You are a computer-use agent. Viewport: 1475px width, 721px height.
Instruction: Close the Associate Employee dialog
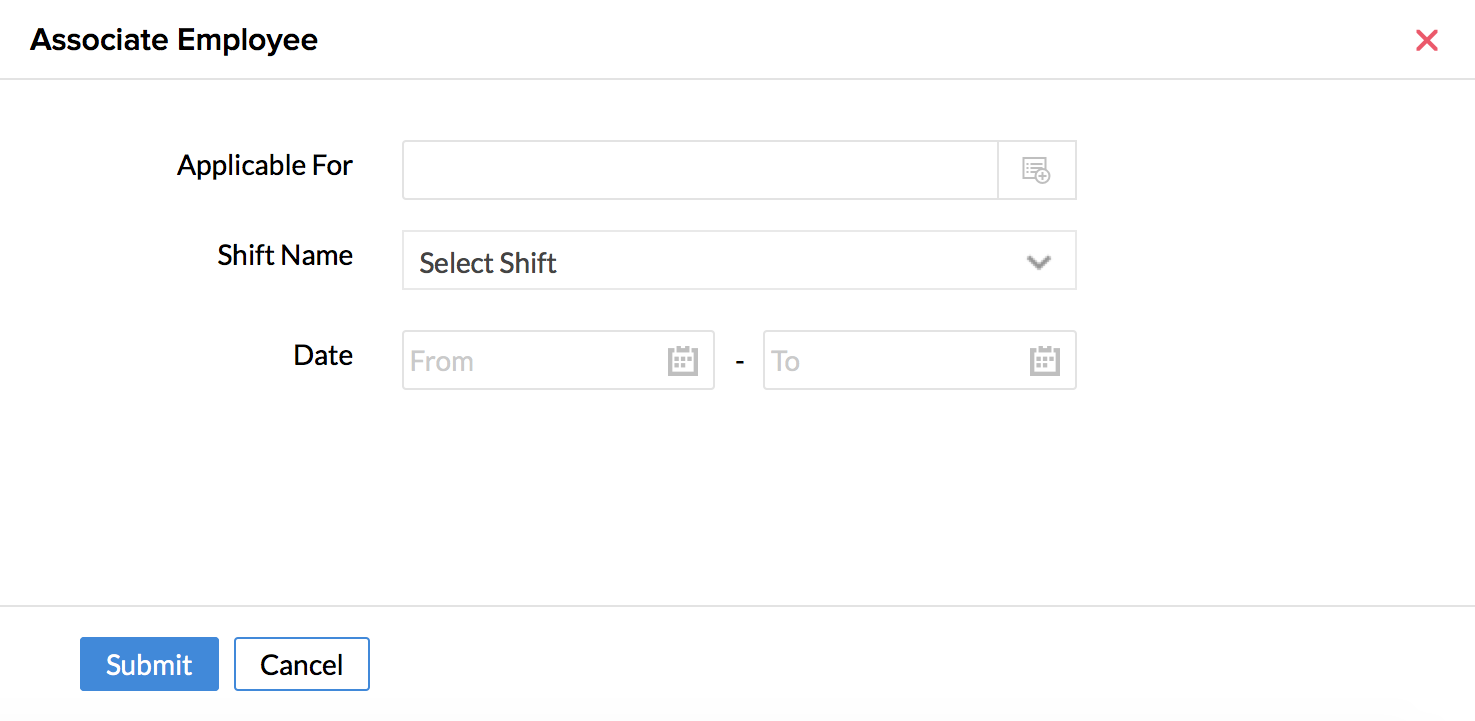(x=1426, y=40)
